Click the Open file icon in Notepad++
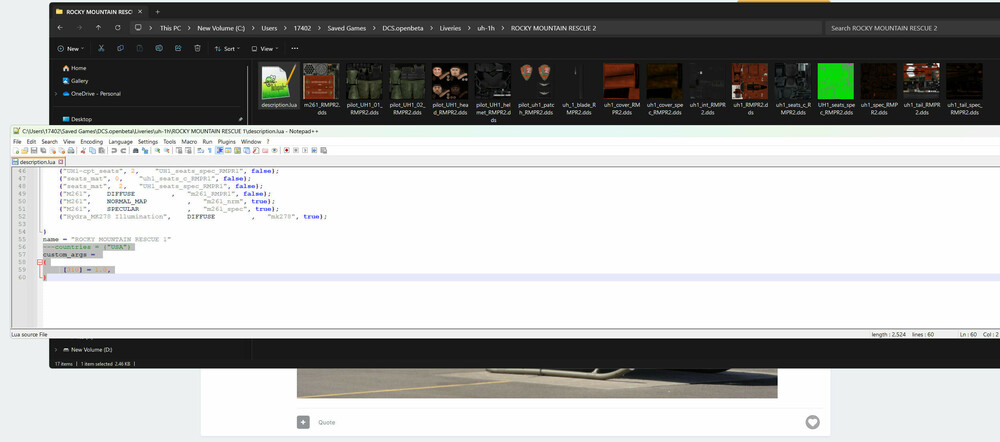This screenshot has width=1000, height=442. [x=25, y=151]
